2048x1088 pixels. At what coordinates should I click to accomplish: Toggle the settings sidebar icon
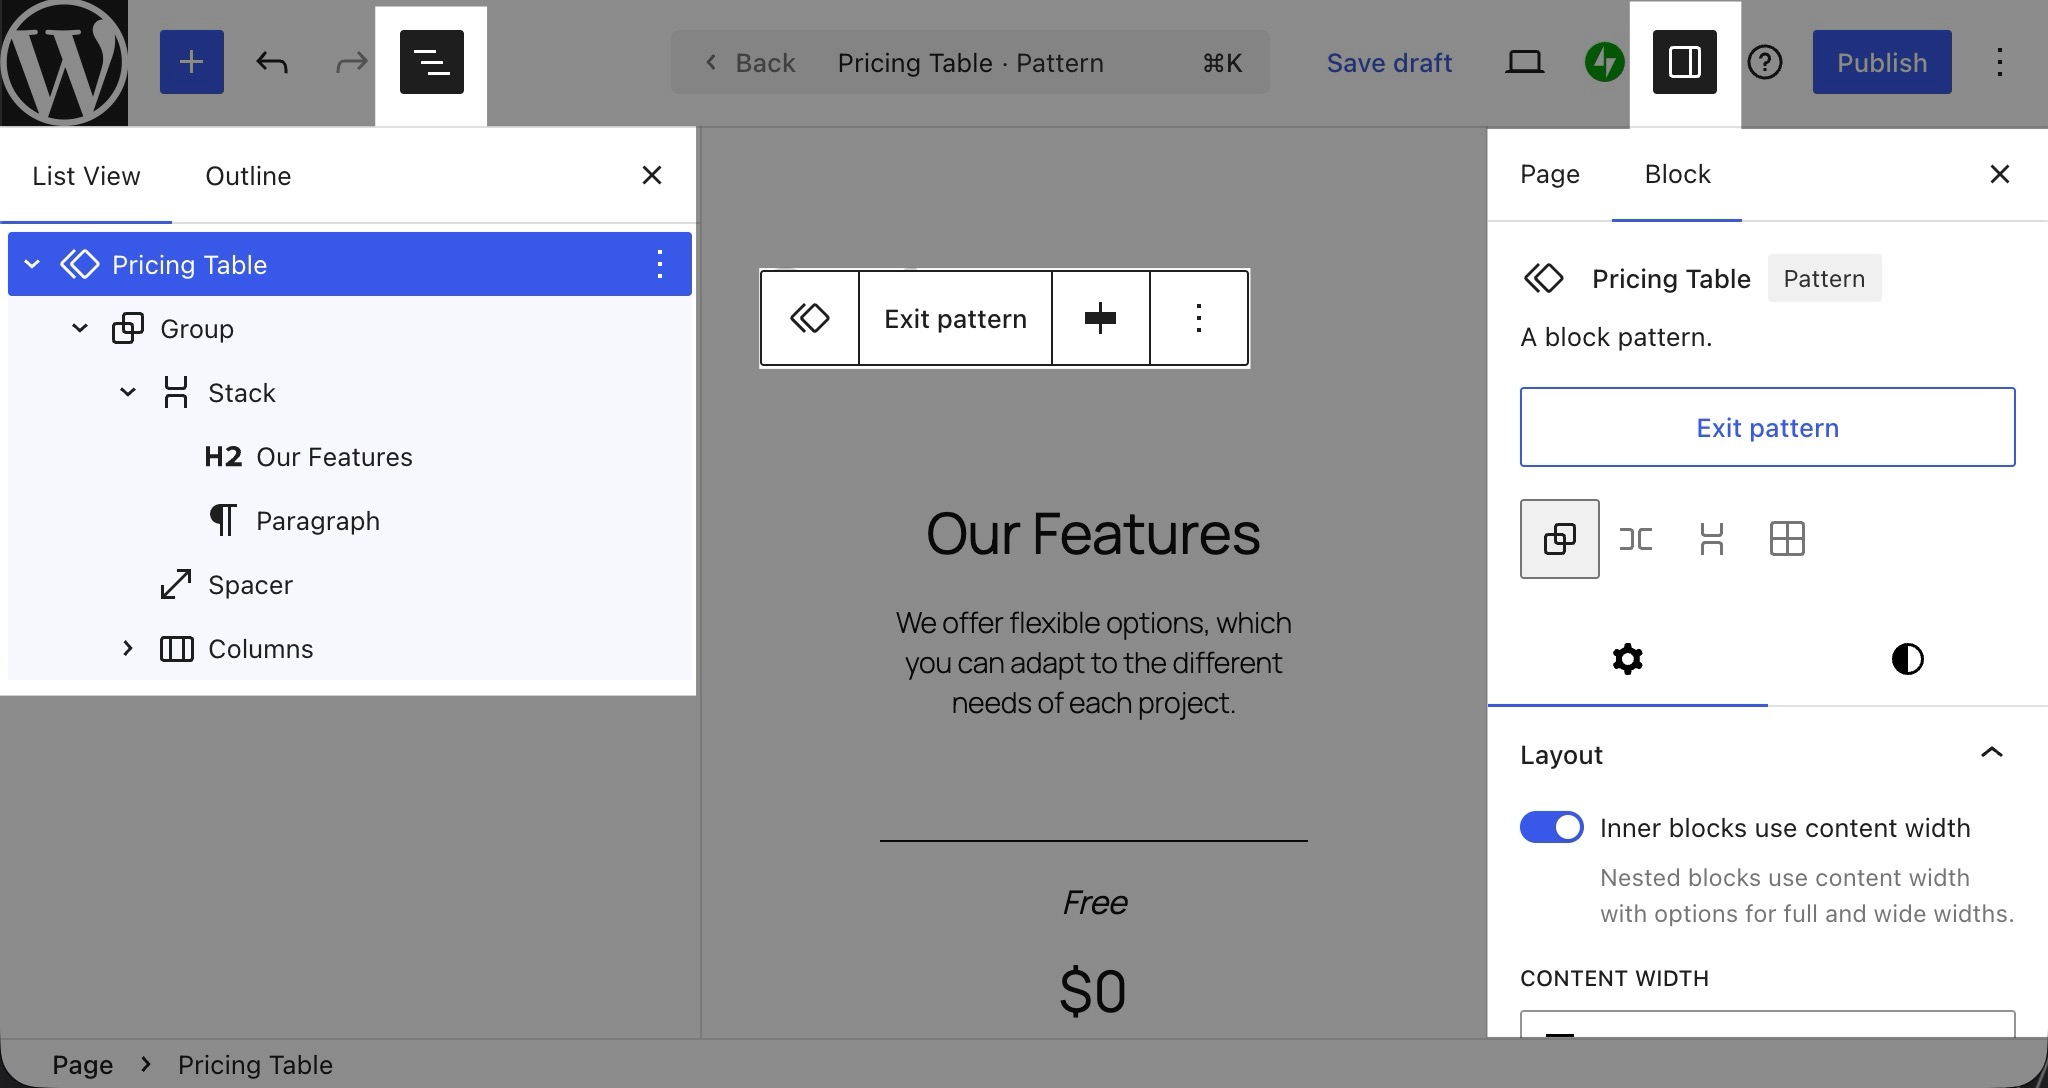[x=1685, y=62]
